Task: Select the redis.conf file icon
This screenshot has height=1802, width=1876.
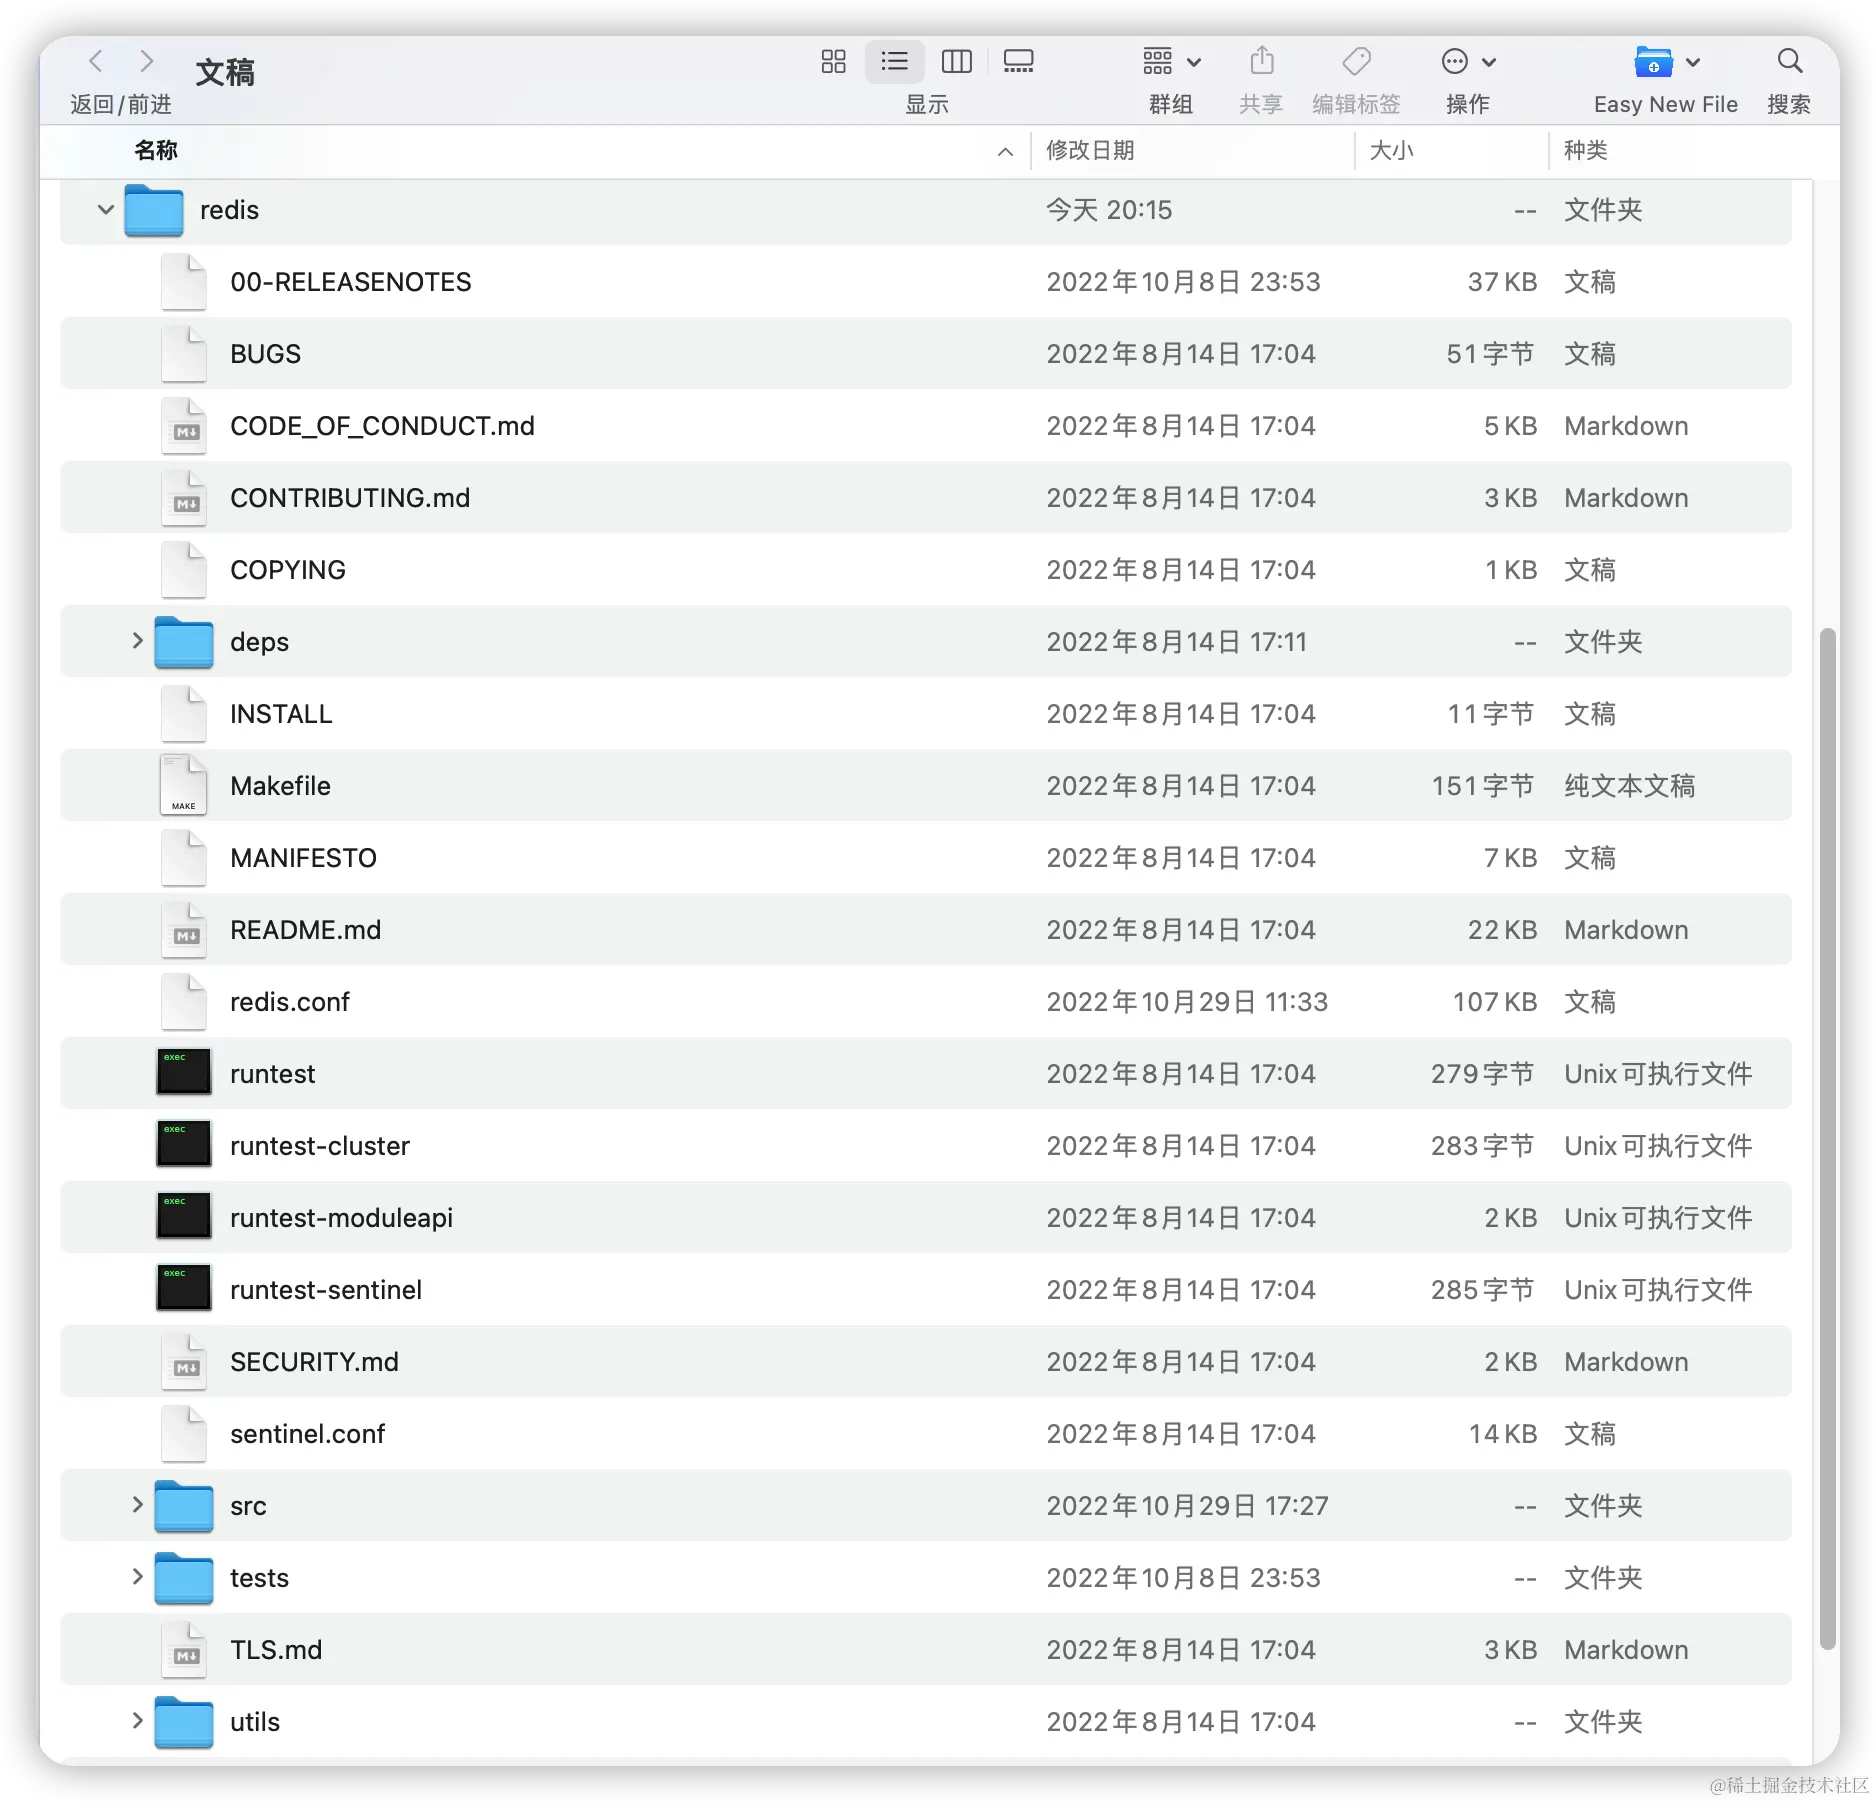Action: point(184,1002)
